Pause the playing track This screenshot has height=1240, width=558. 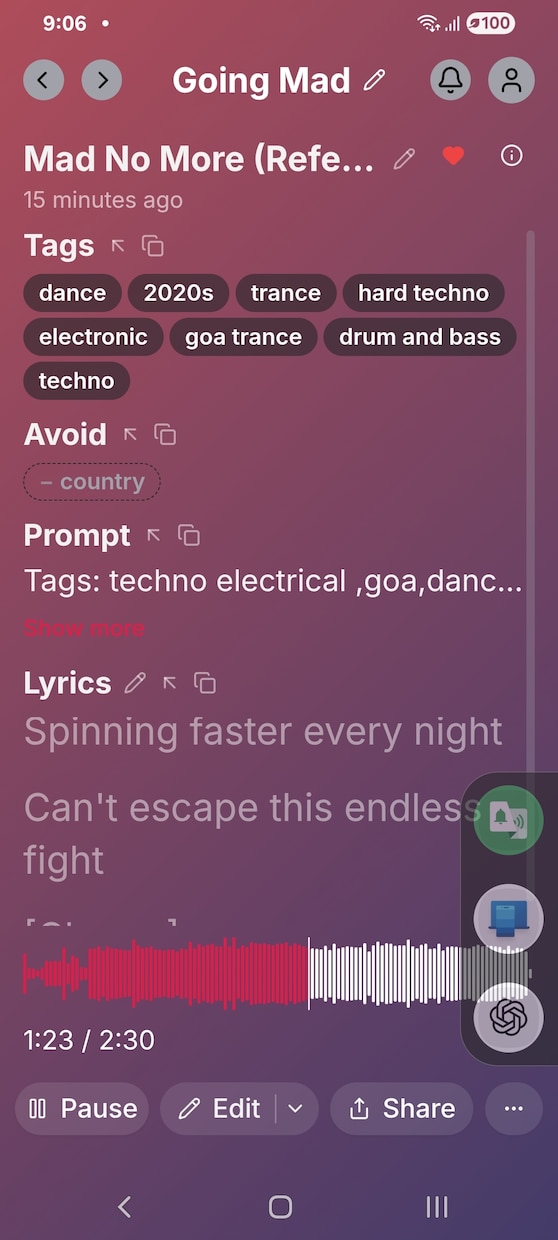[82, 1108]
